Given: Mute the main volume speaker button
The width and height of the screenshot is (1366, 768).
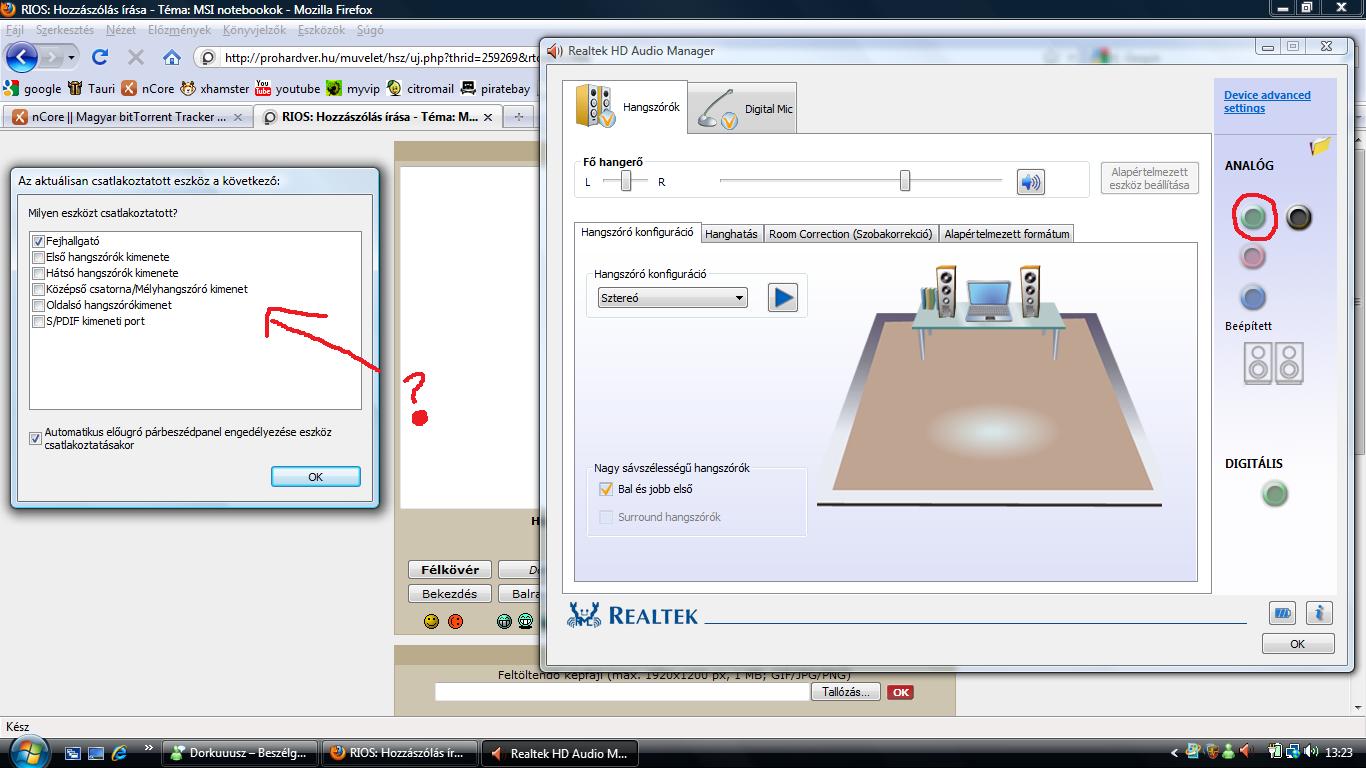Looking at the screenshot, I should coord(1030,182).
